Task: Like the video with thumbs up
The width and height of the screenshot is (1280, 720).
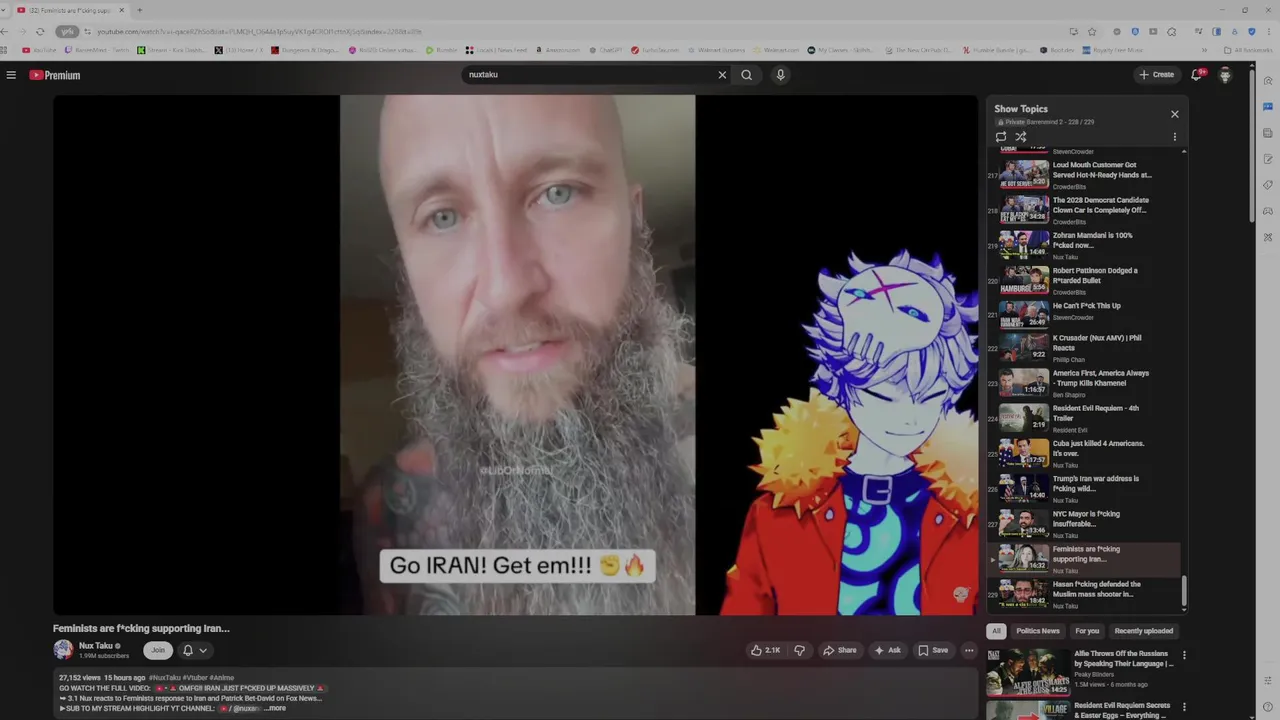Action: click(x=766, y=650)
